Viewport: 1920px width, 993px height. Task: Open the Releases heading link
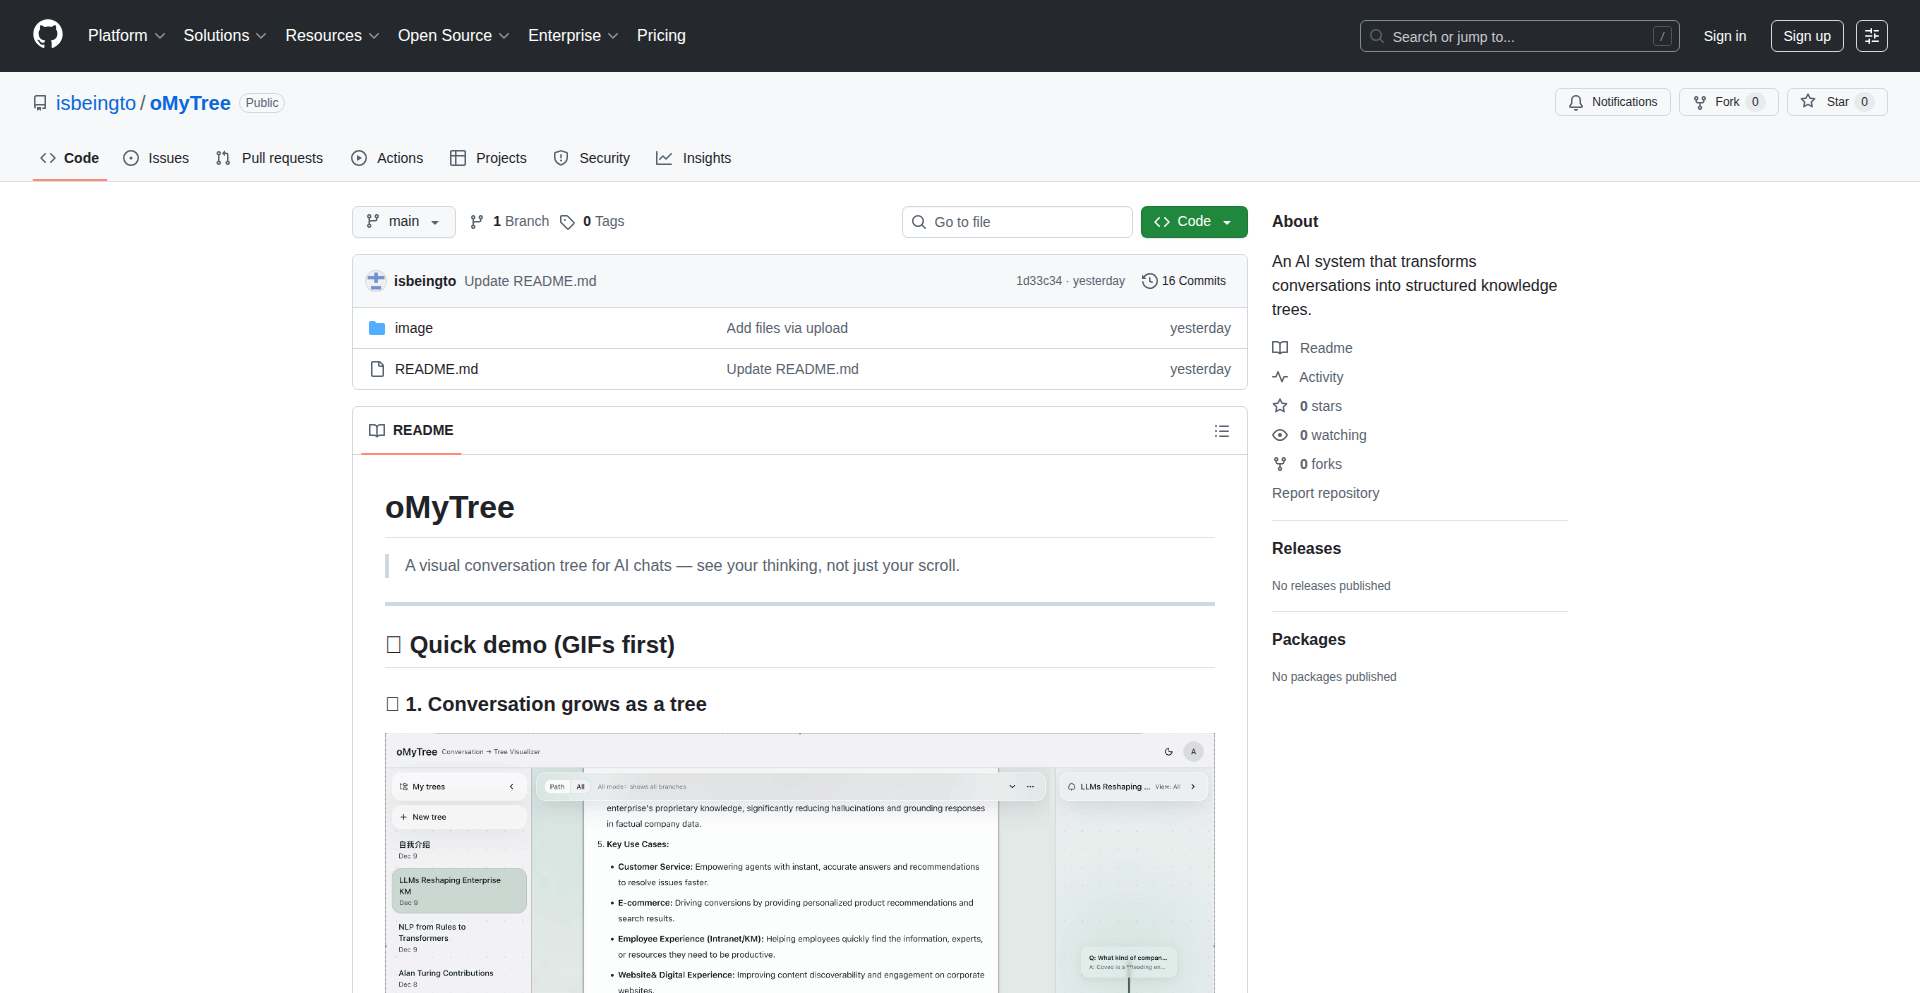(1306, 548)
